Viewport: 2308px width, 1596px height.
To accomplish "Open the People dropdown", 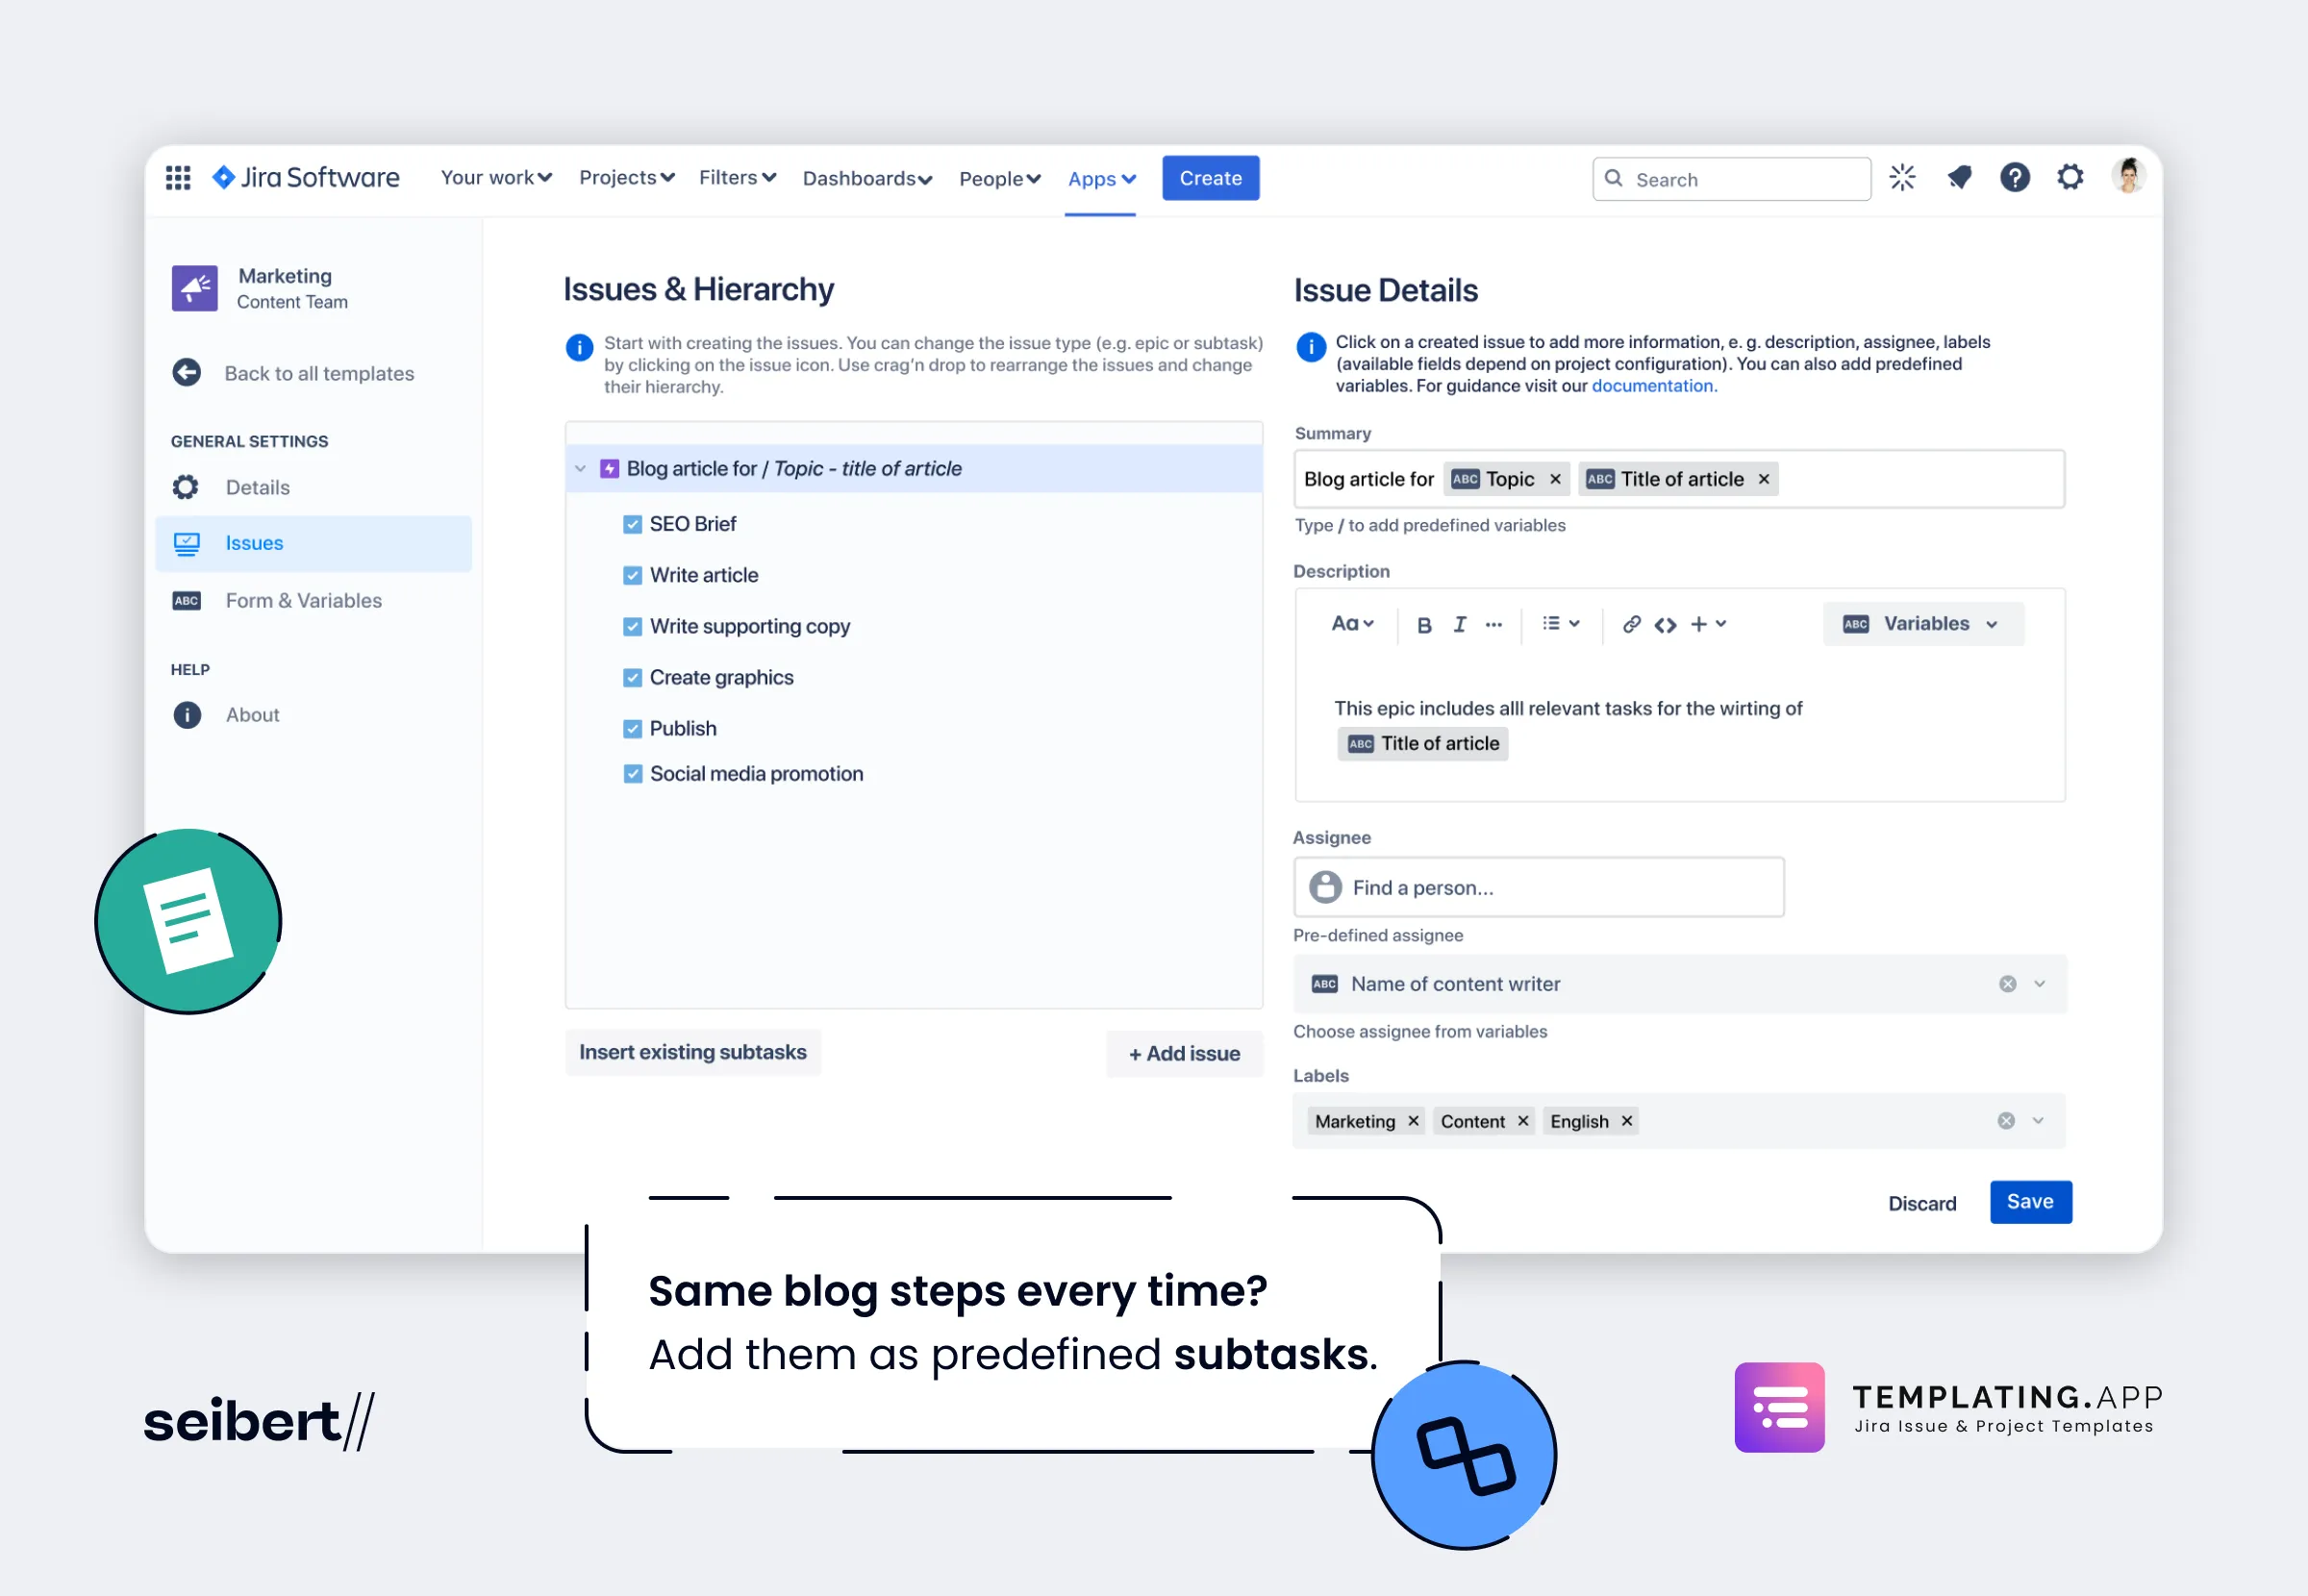I will tap(1000, 179).
